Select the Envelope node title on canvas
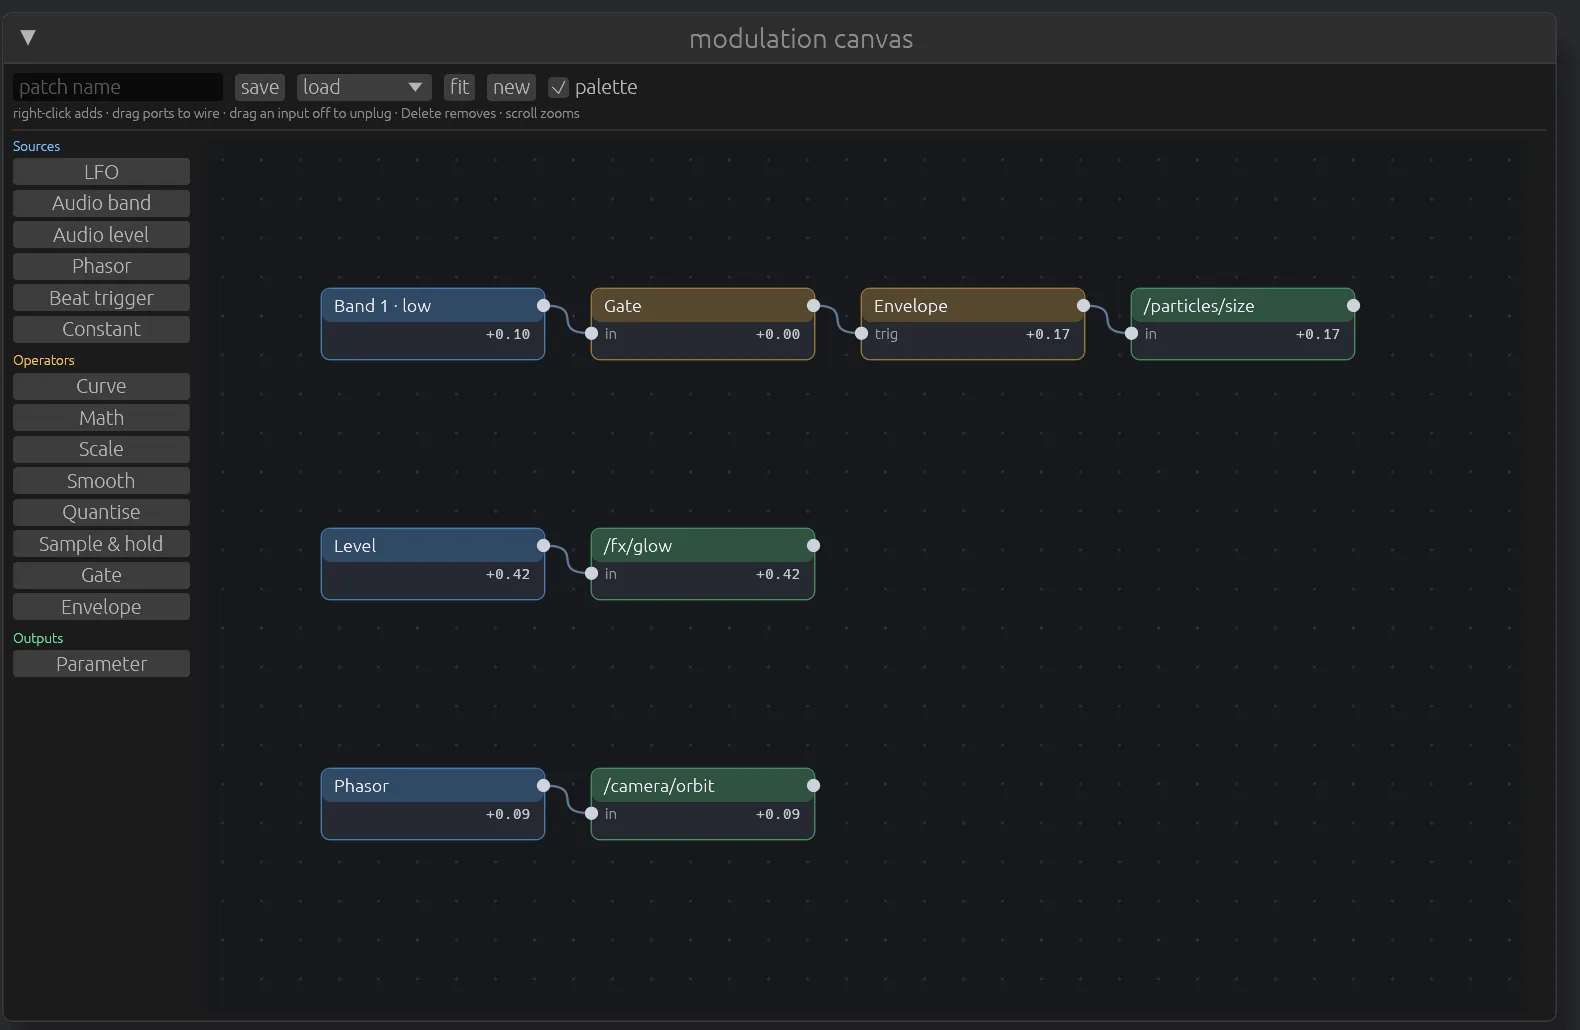 coord(910,306)
